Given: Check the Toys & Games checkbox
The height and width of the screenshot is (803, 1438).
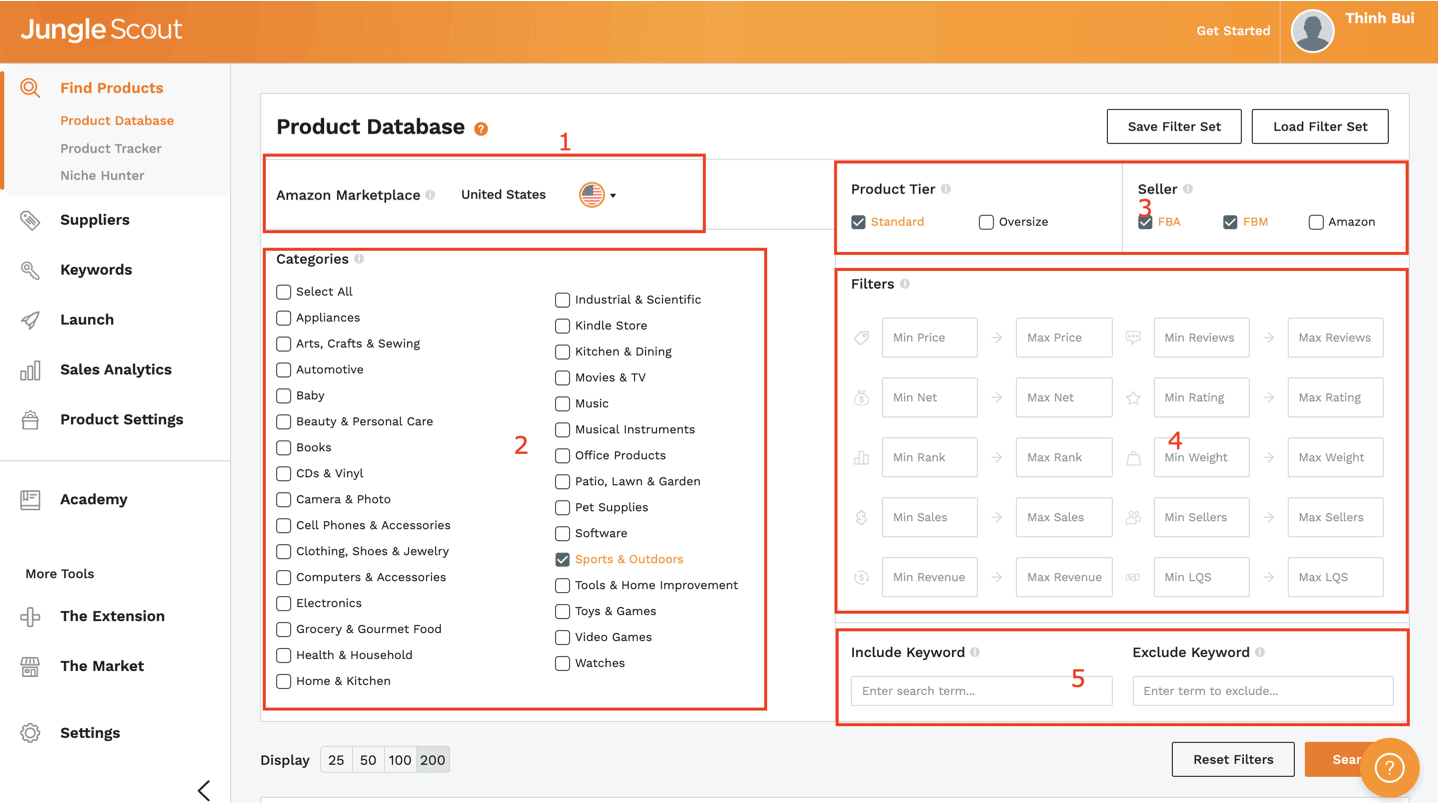Looking at the screenshot, I should (563, 612).
